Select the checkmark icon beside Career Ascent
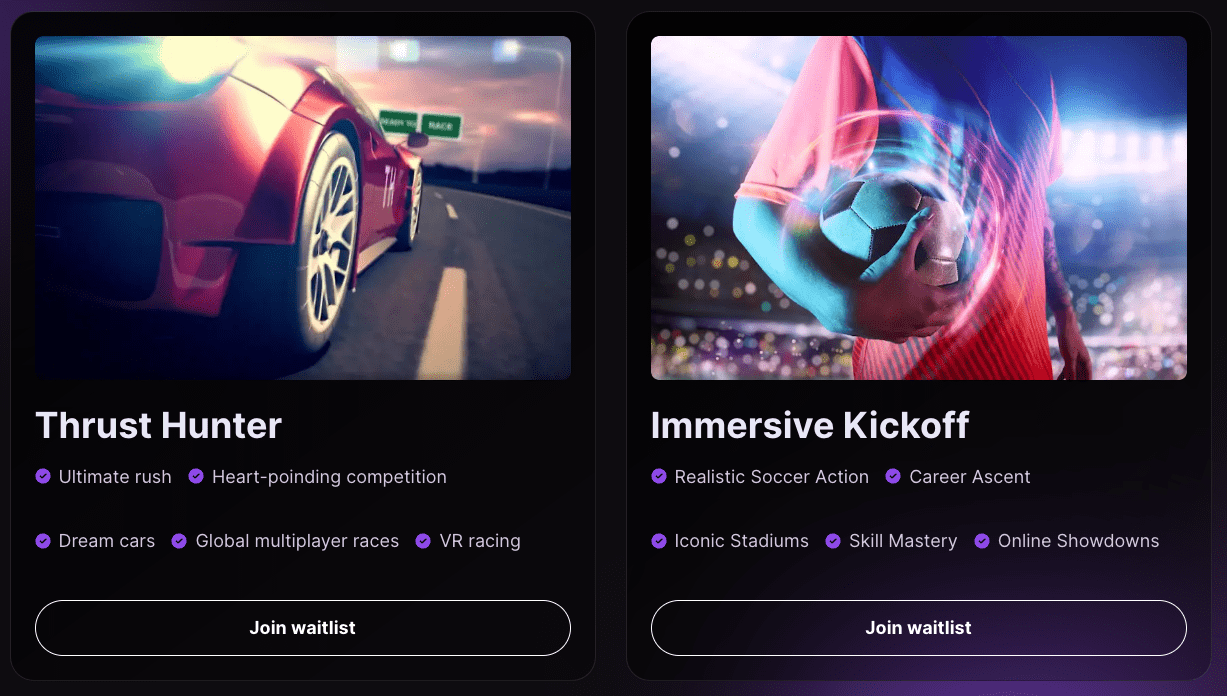This screenshot has height=696, width=1227. coord(893,477)
